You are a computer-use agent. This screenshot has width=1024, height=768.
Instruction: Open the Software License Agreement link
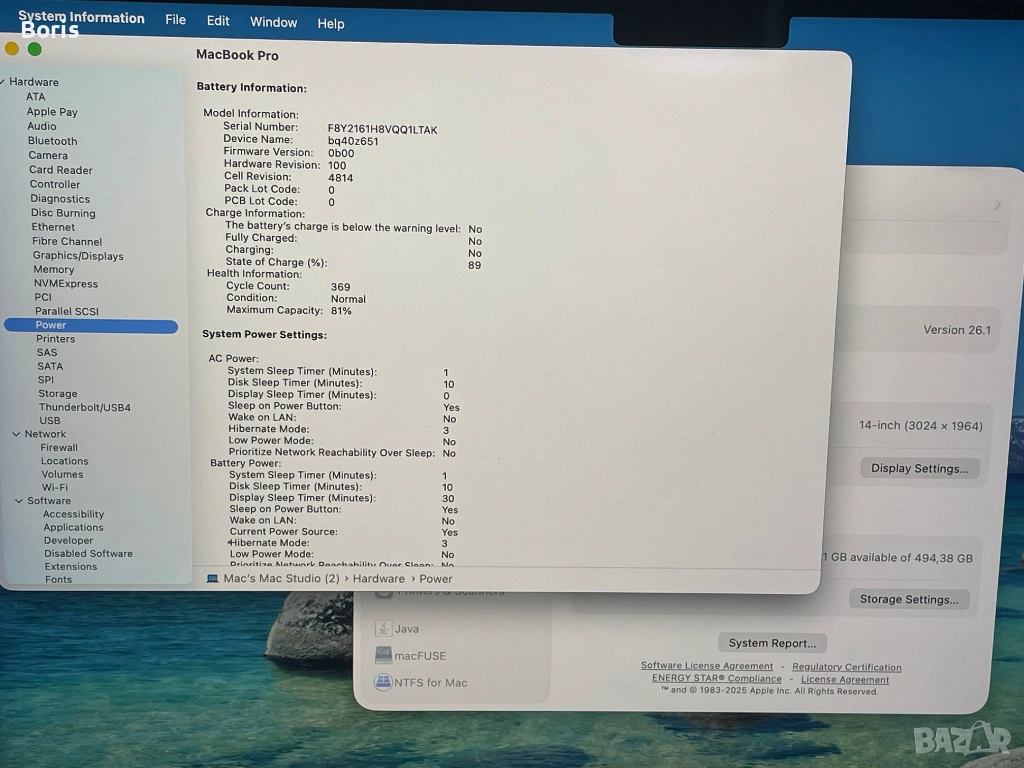pyautogui.click(x=707, y=666)
